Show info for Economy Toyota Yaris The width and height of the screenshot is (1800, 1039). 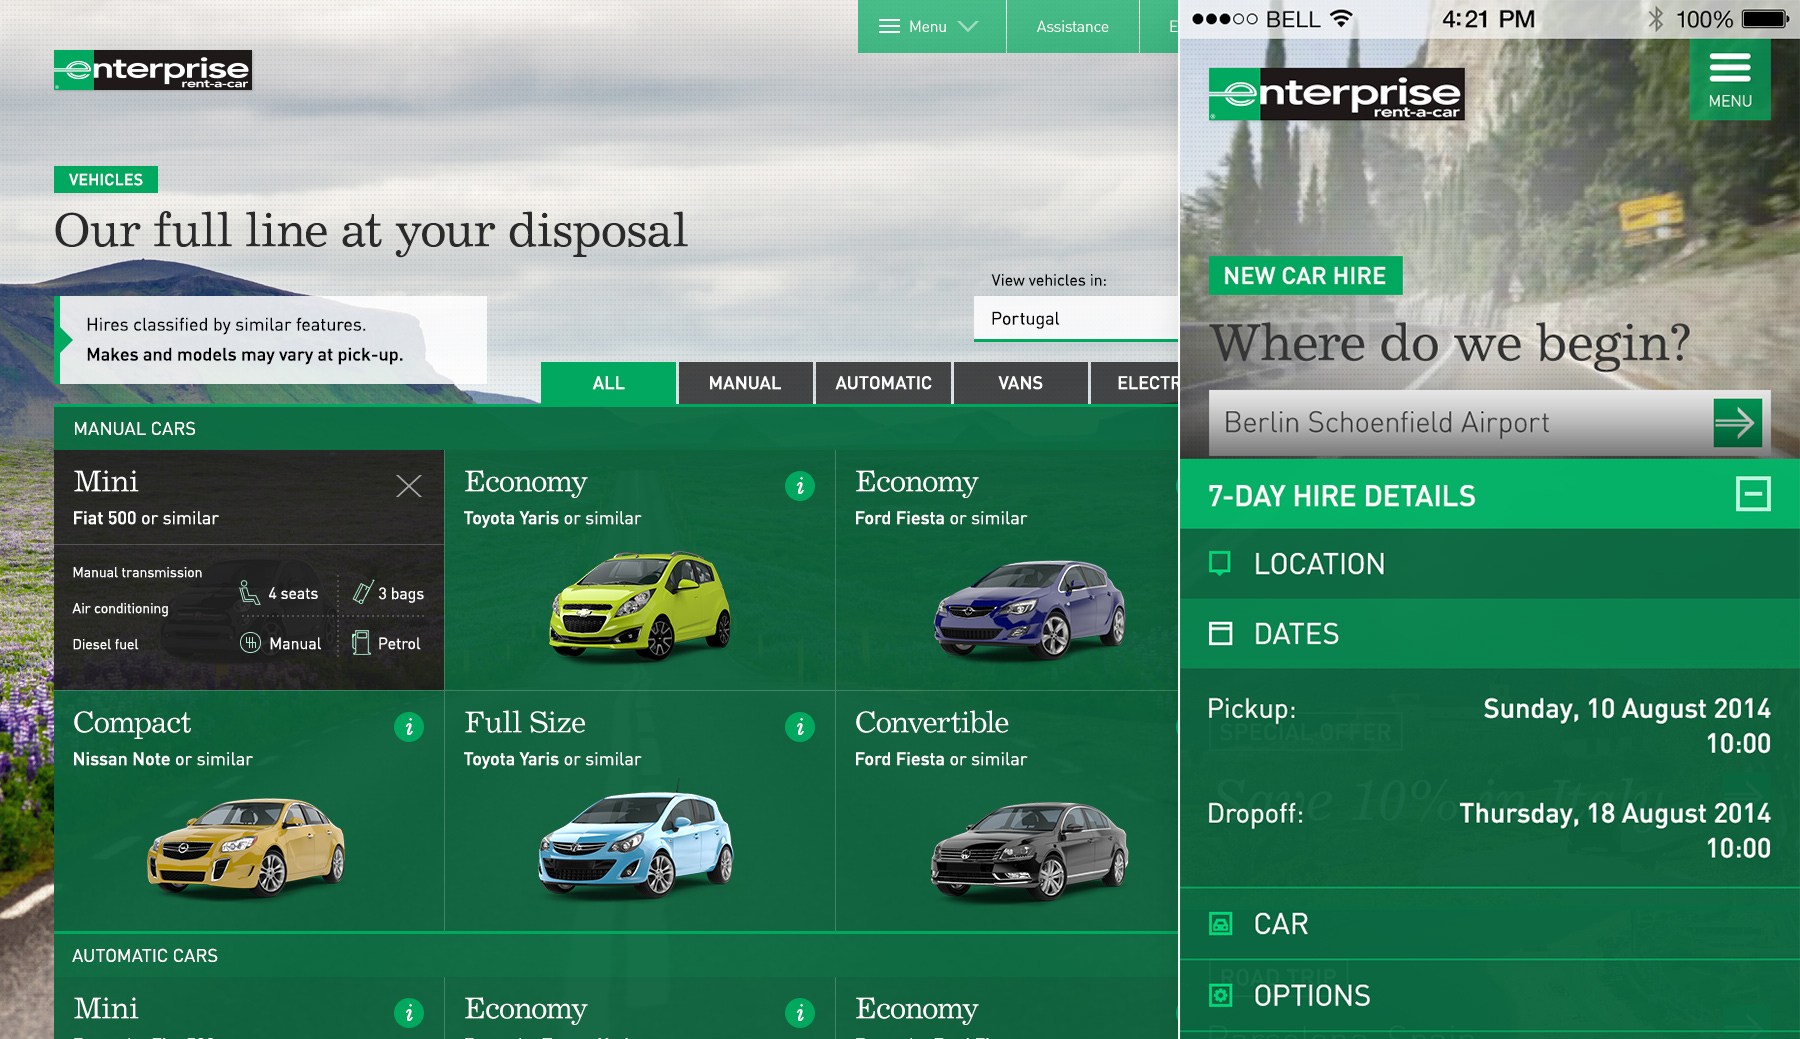click(799, 486)
